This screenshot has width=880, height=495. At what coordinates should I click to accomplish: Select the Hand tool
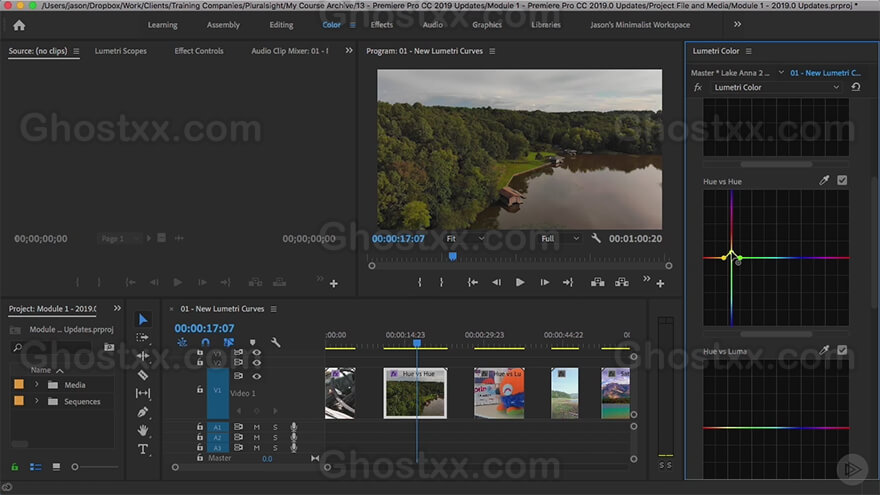coord(143,430)
